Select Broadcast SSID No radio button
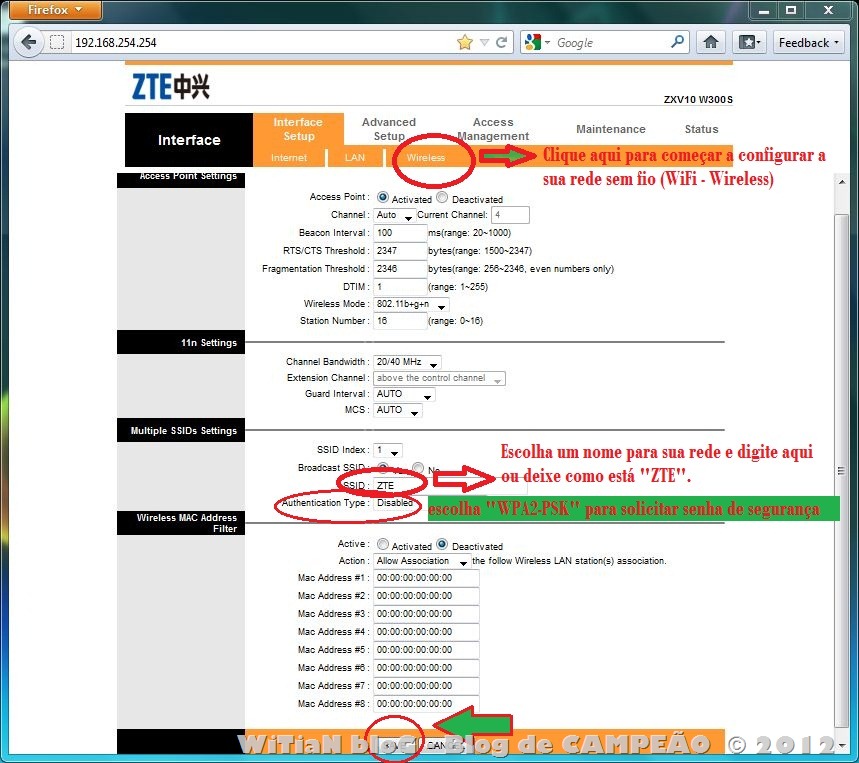 (x=418, y=468)
